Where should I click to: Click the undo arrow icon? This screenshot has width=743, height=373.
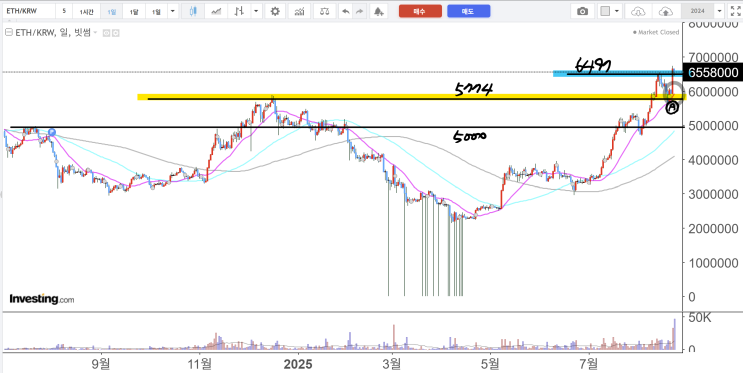click(346, 11)
